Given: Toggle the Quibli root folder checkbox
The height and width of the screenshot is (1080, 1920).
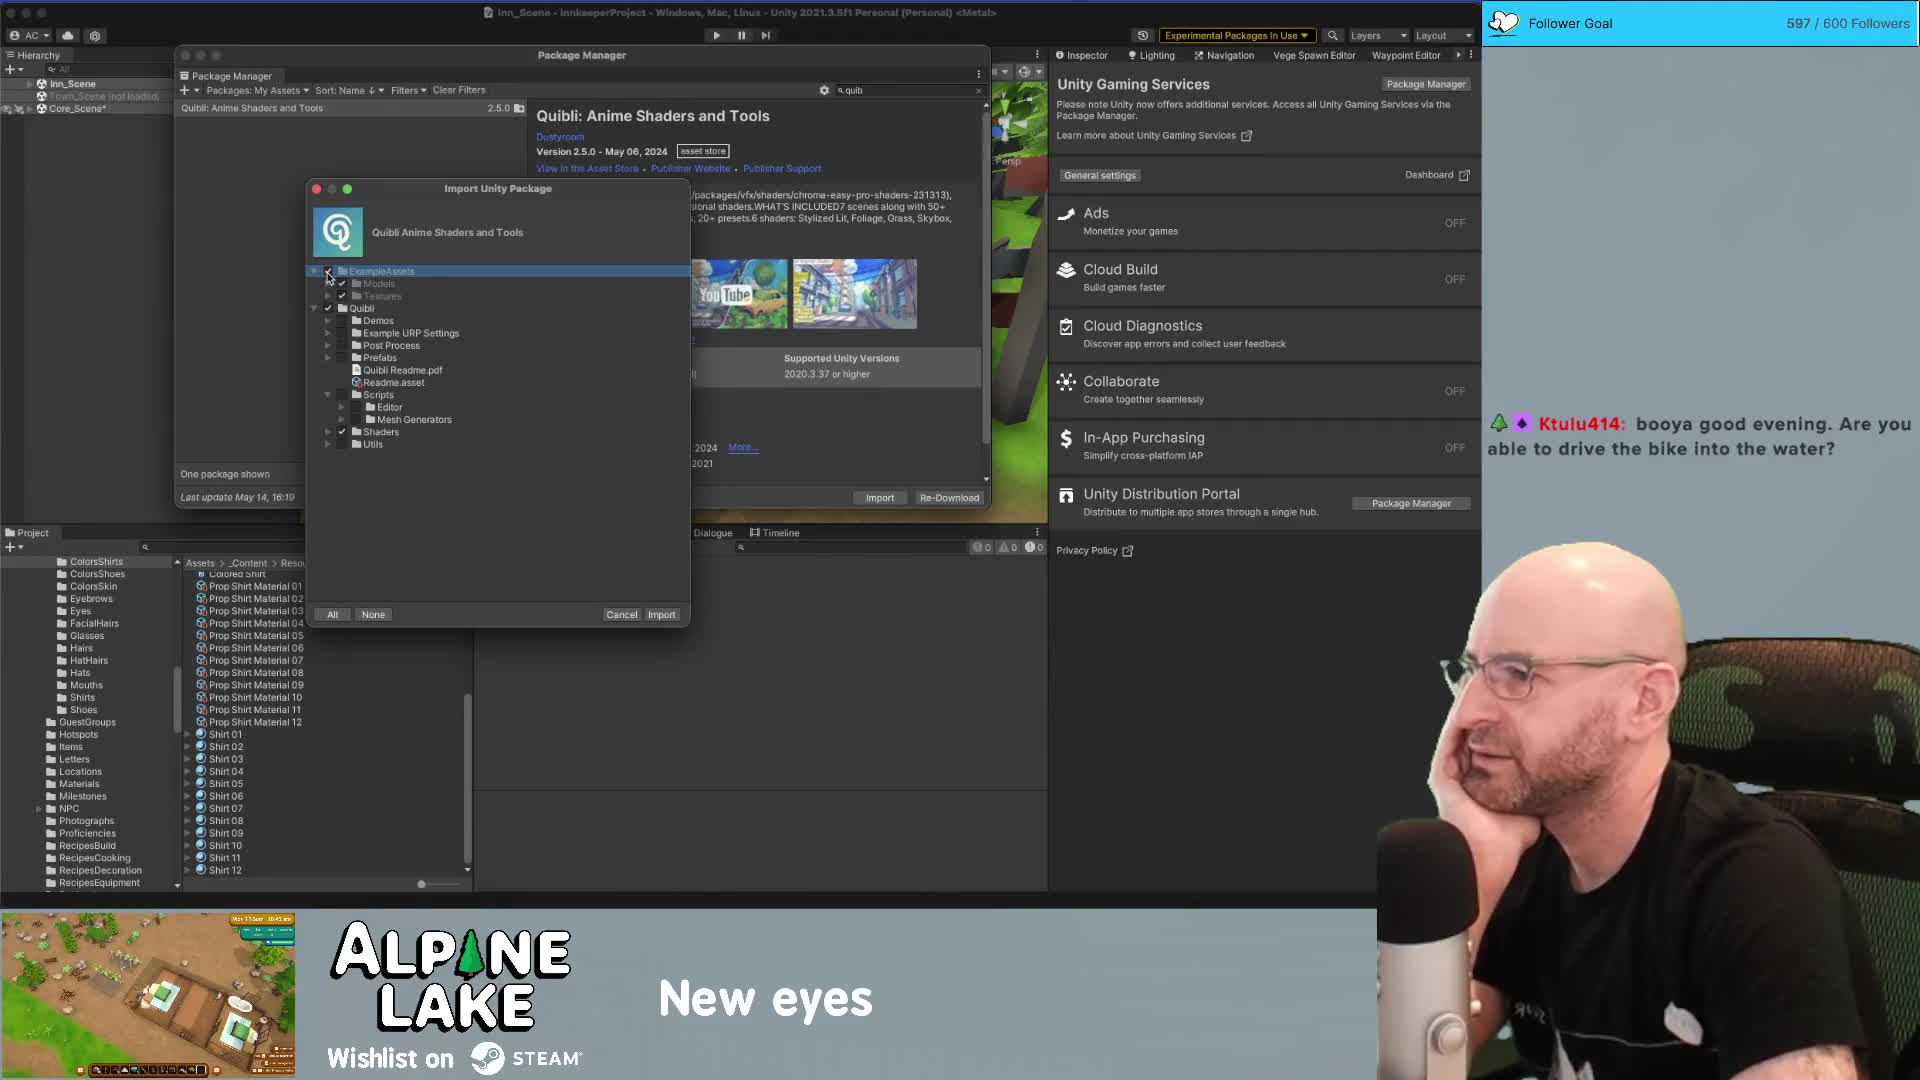Looking at the screenshot, I should coord(328,308).
